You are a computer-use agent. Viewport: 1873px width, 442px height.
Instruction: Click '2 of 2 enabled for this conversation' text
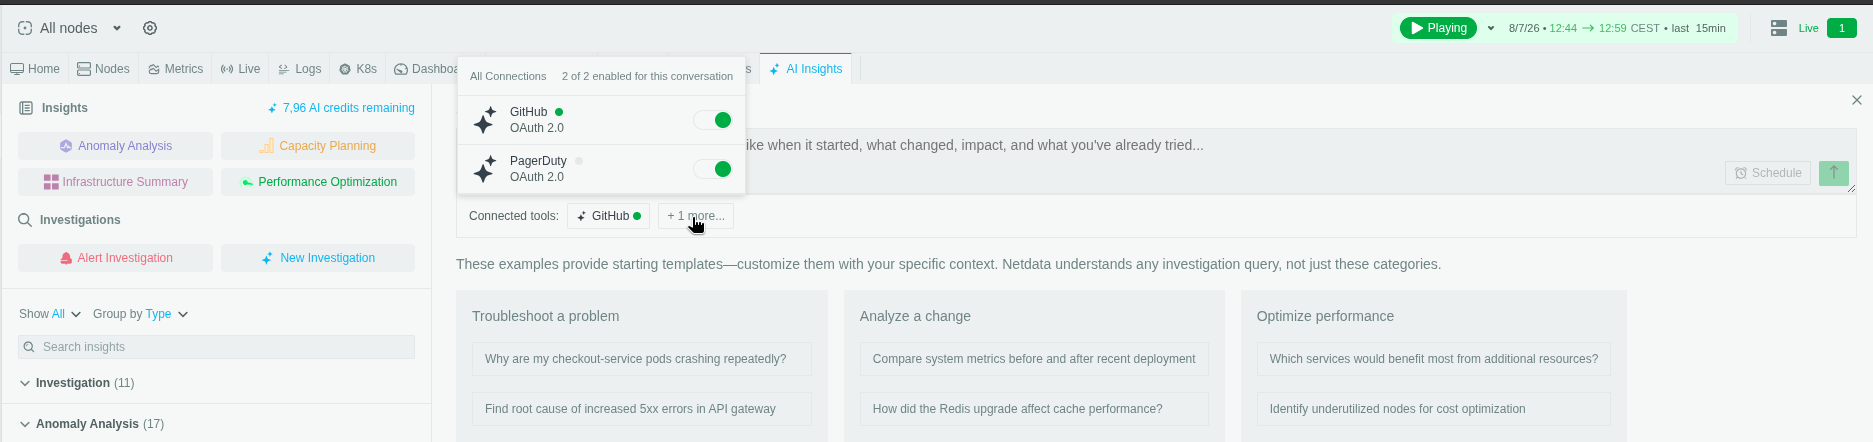[x=647, y=76]
